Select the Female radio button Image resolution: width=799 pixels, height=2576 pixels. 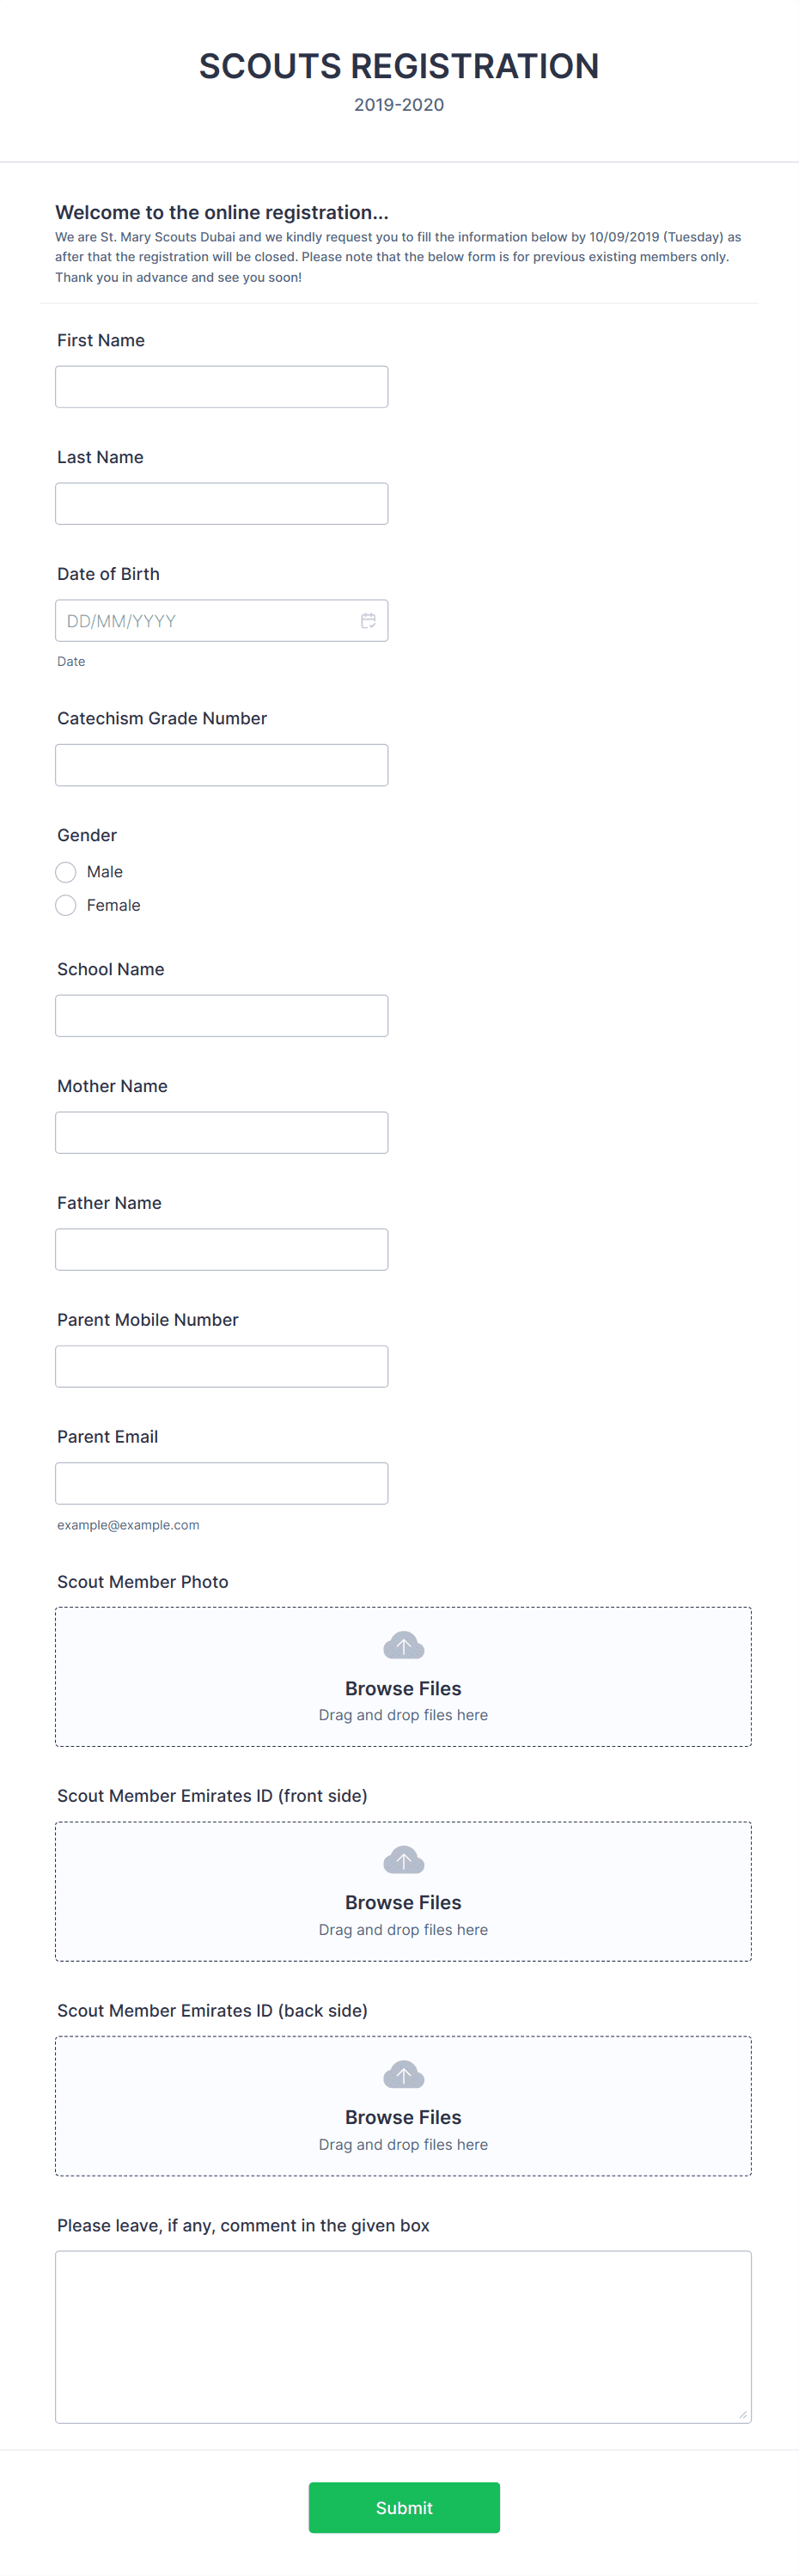coord(65,905)
